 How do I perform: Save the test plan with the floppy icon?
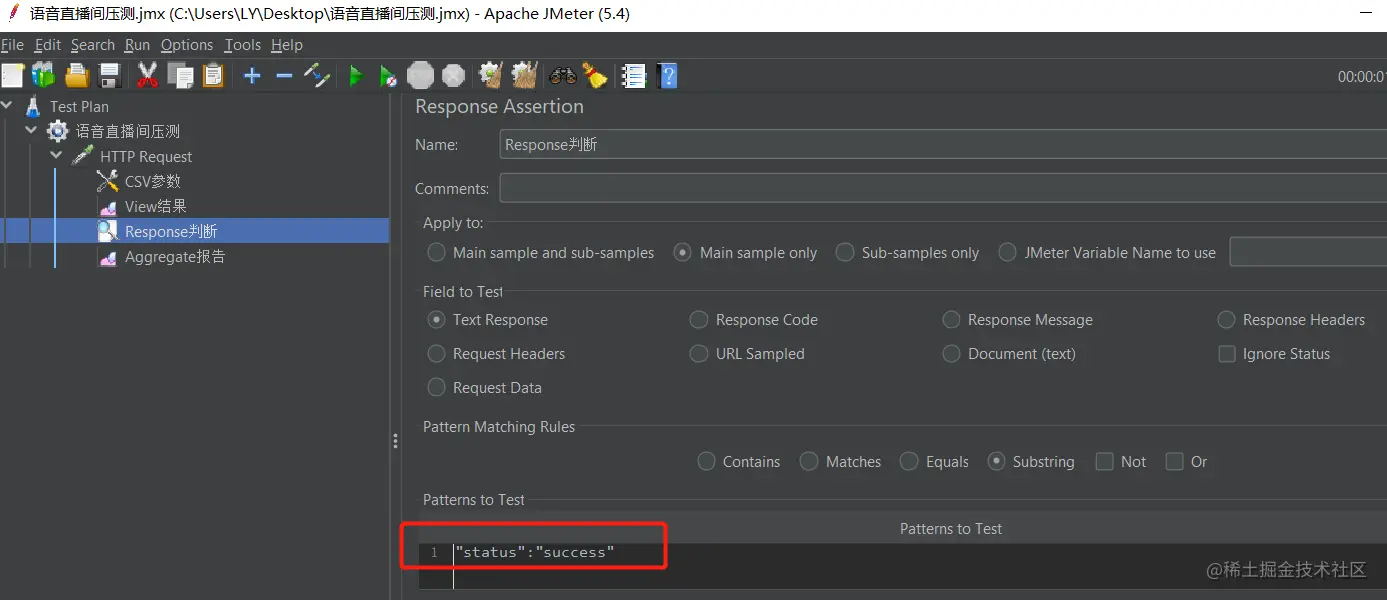110,75
